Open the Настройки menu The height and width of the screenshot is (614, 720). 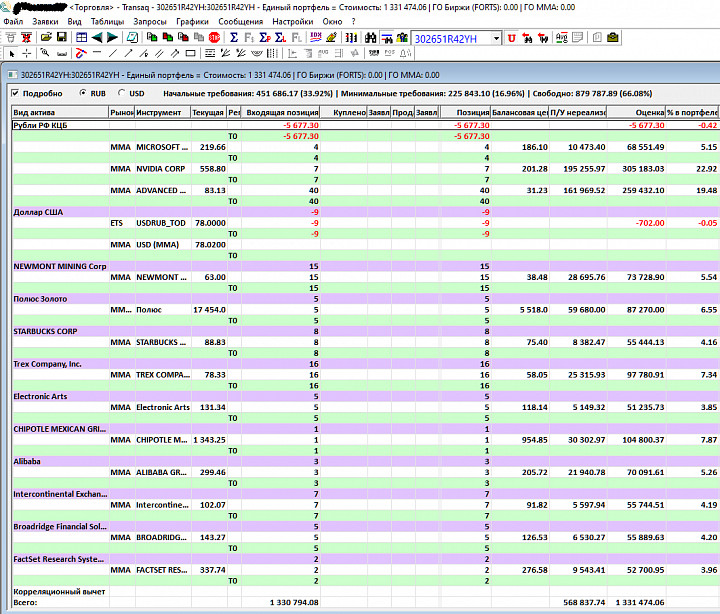[293, 22]
